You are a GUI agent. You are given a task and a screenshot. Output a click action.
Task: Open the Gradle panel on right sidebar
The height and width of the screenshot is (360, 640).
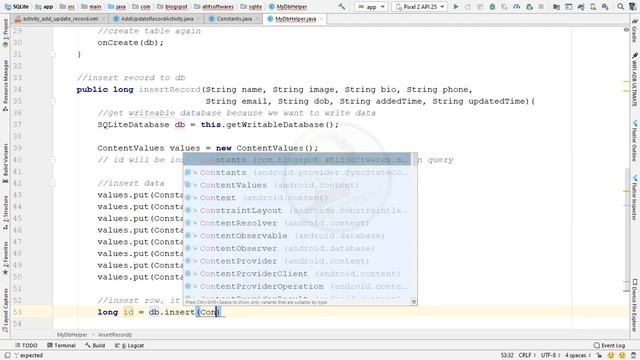pyautogui.click(x=634, y=31)
